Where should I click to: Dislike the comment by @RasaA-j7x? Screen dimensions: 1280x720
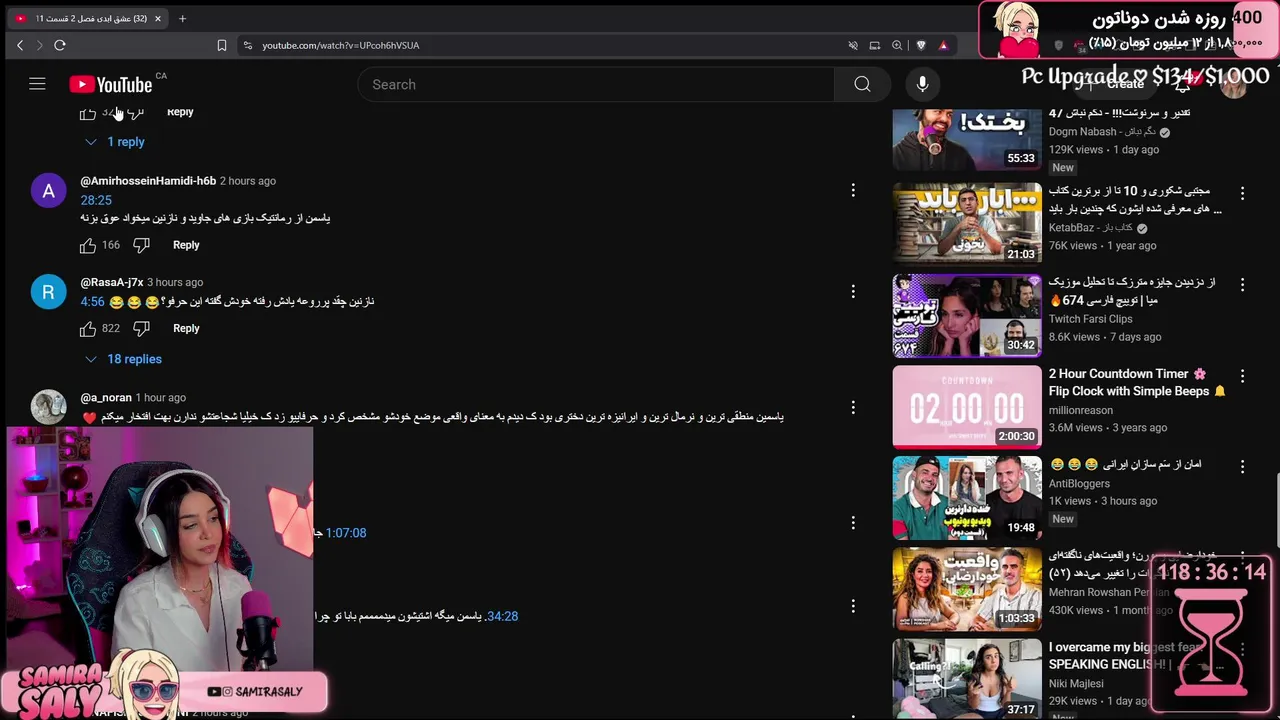(141, 328)
